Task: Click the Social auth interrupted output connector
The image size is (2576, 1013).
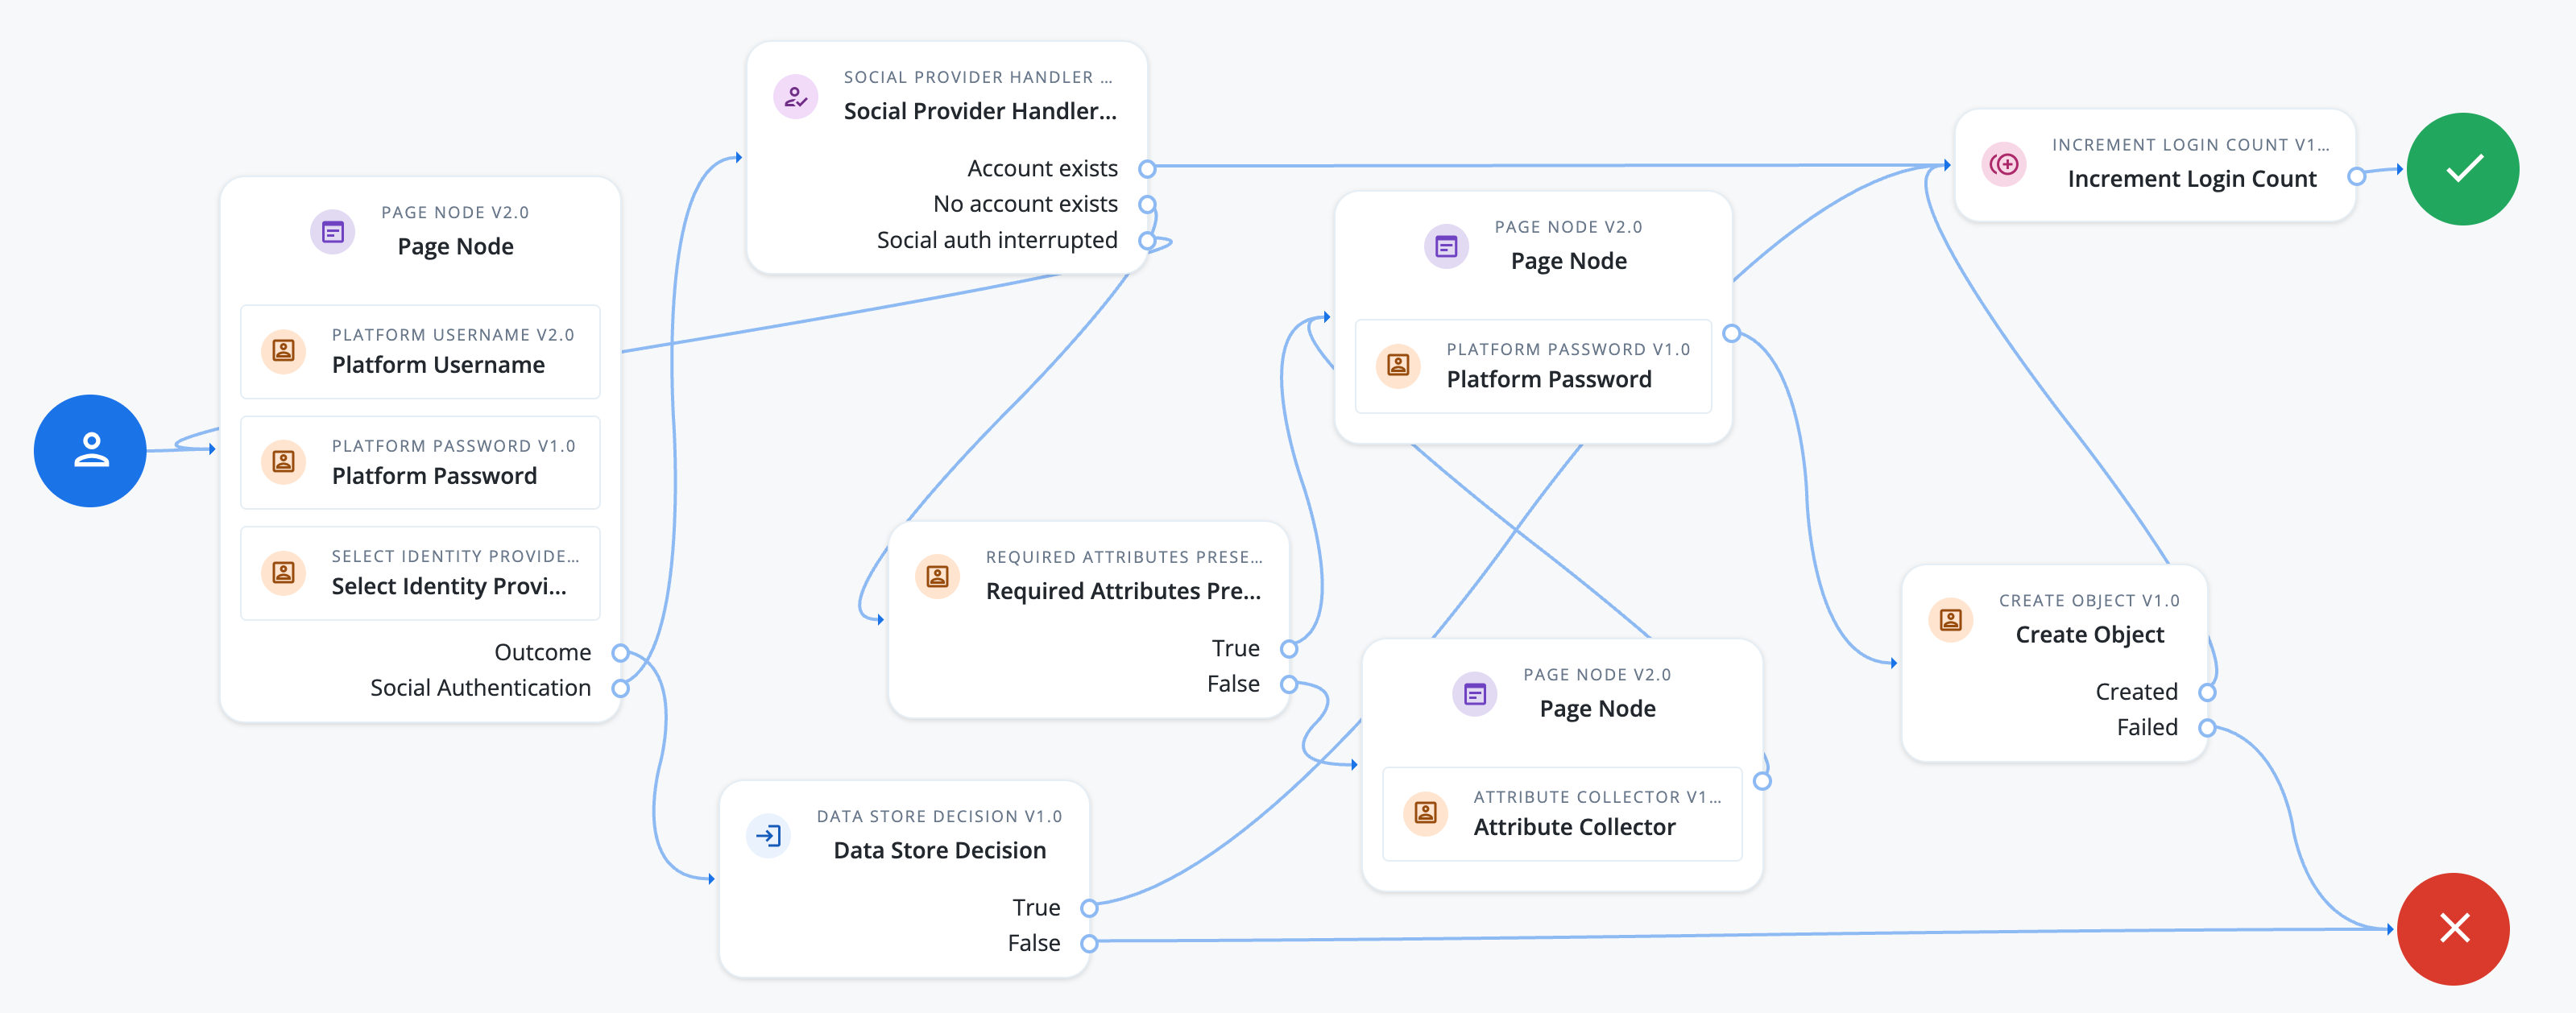Action: click(x=1148, y=241)
